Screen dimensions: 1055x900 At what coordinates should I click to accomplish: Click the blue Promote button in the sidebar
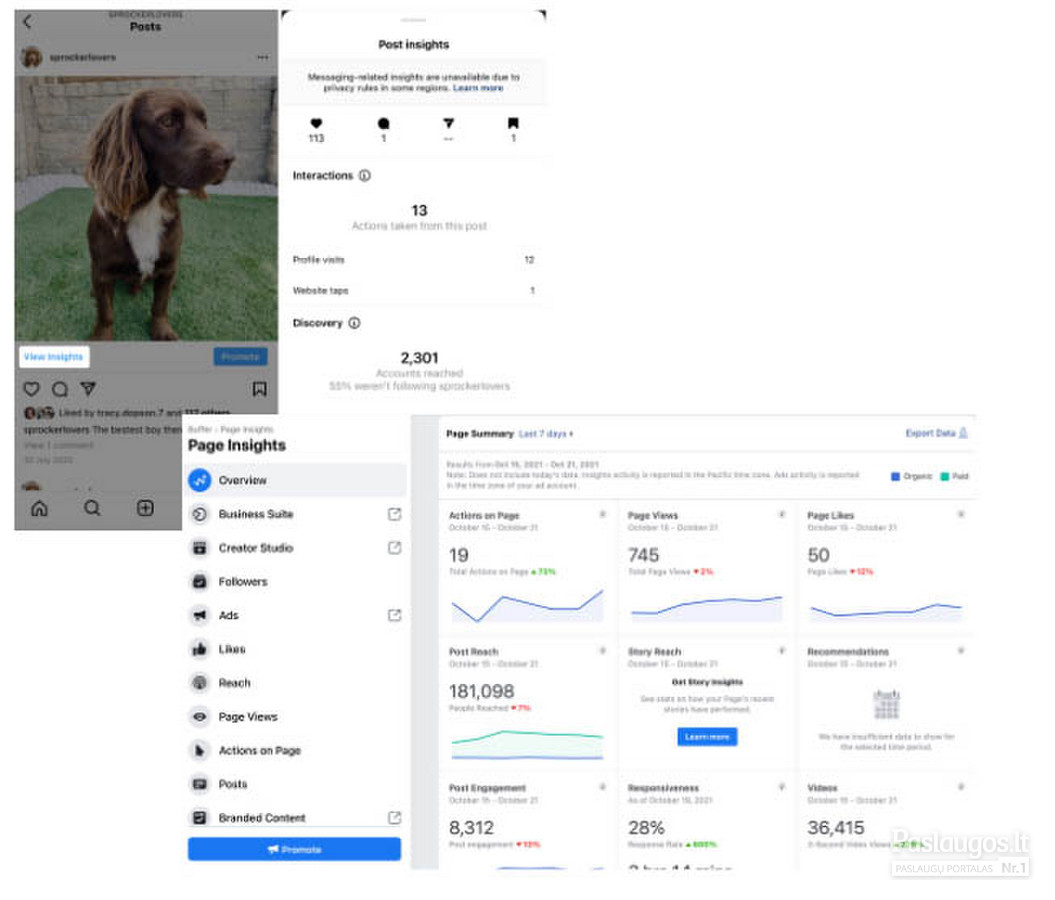(294, 850)
